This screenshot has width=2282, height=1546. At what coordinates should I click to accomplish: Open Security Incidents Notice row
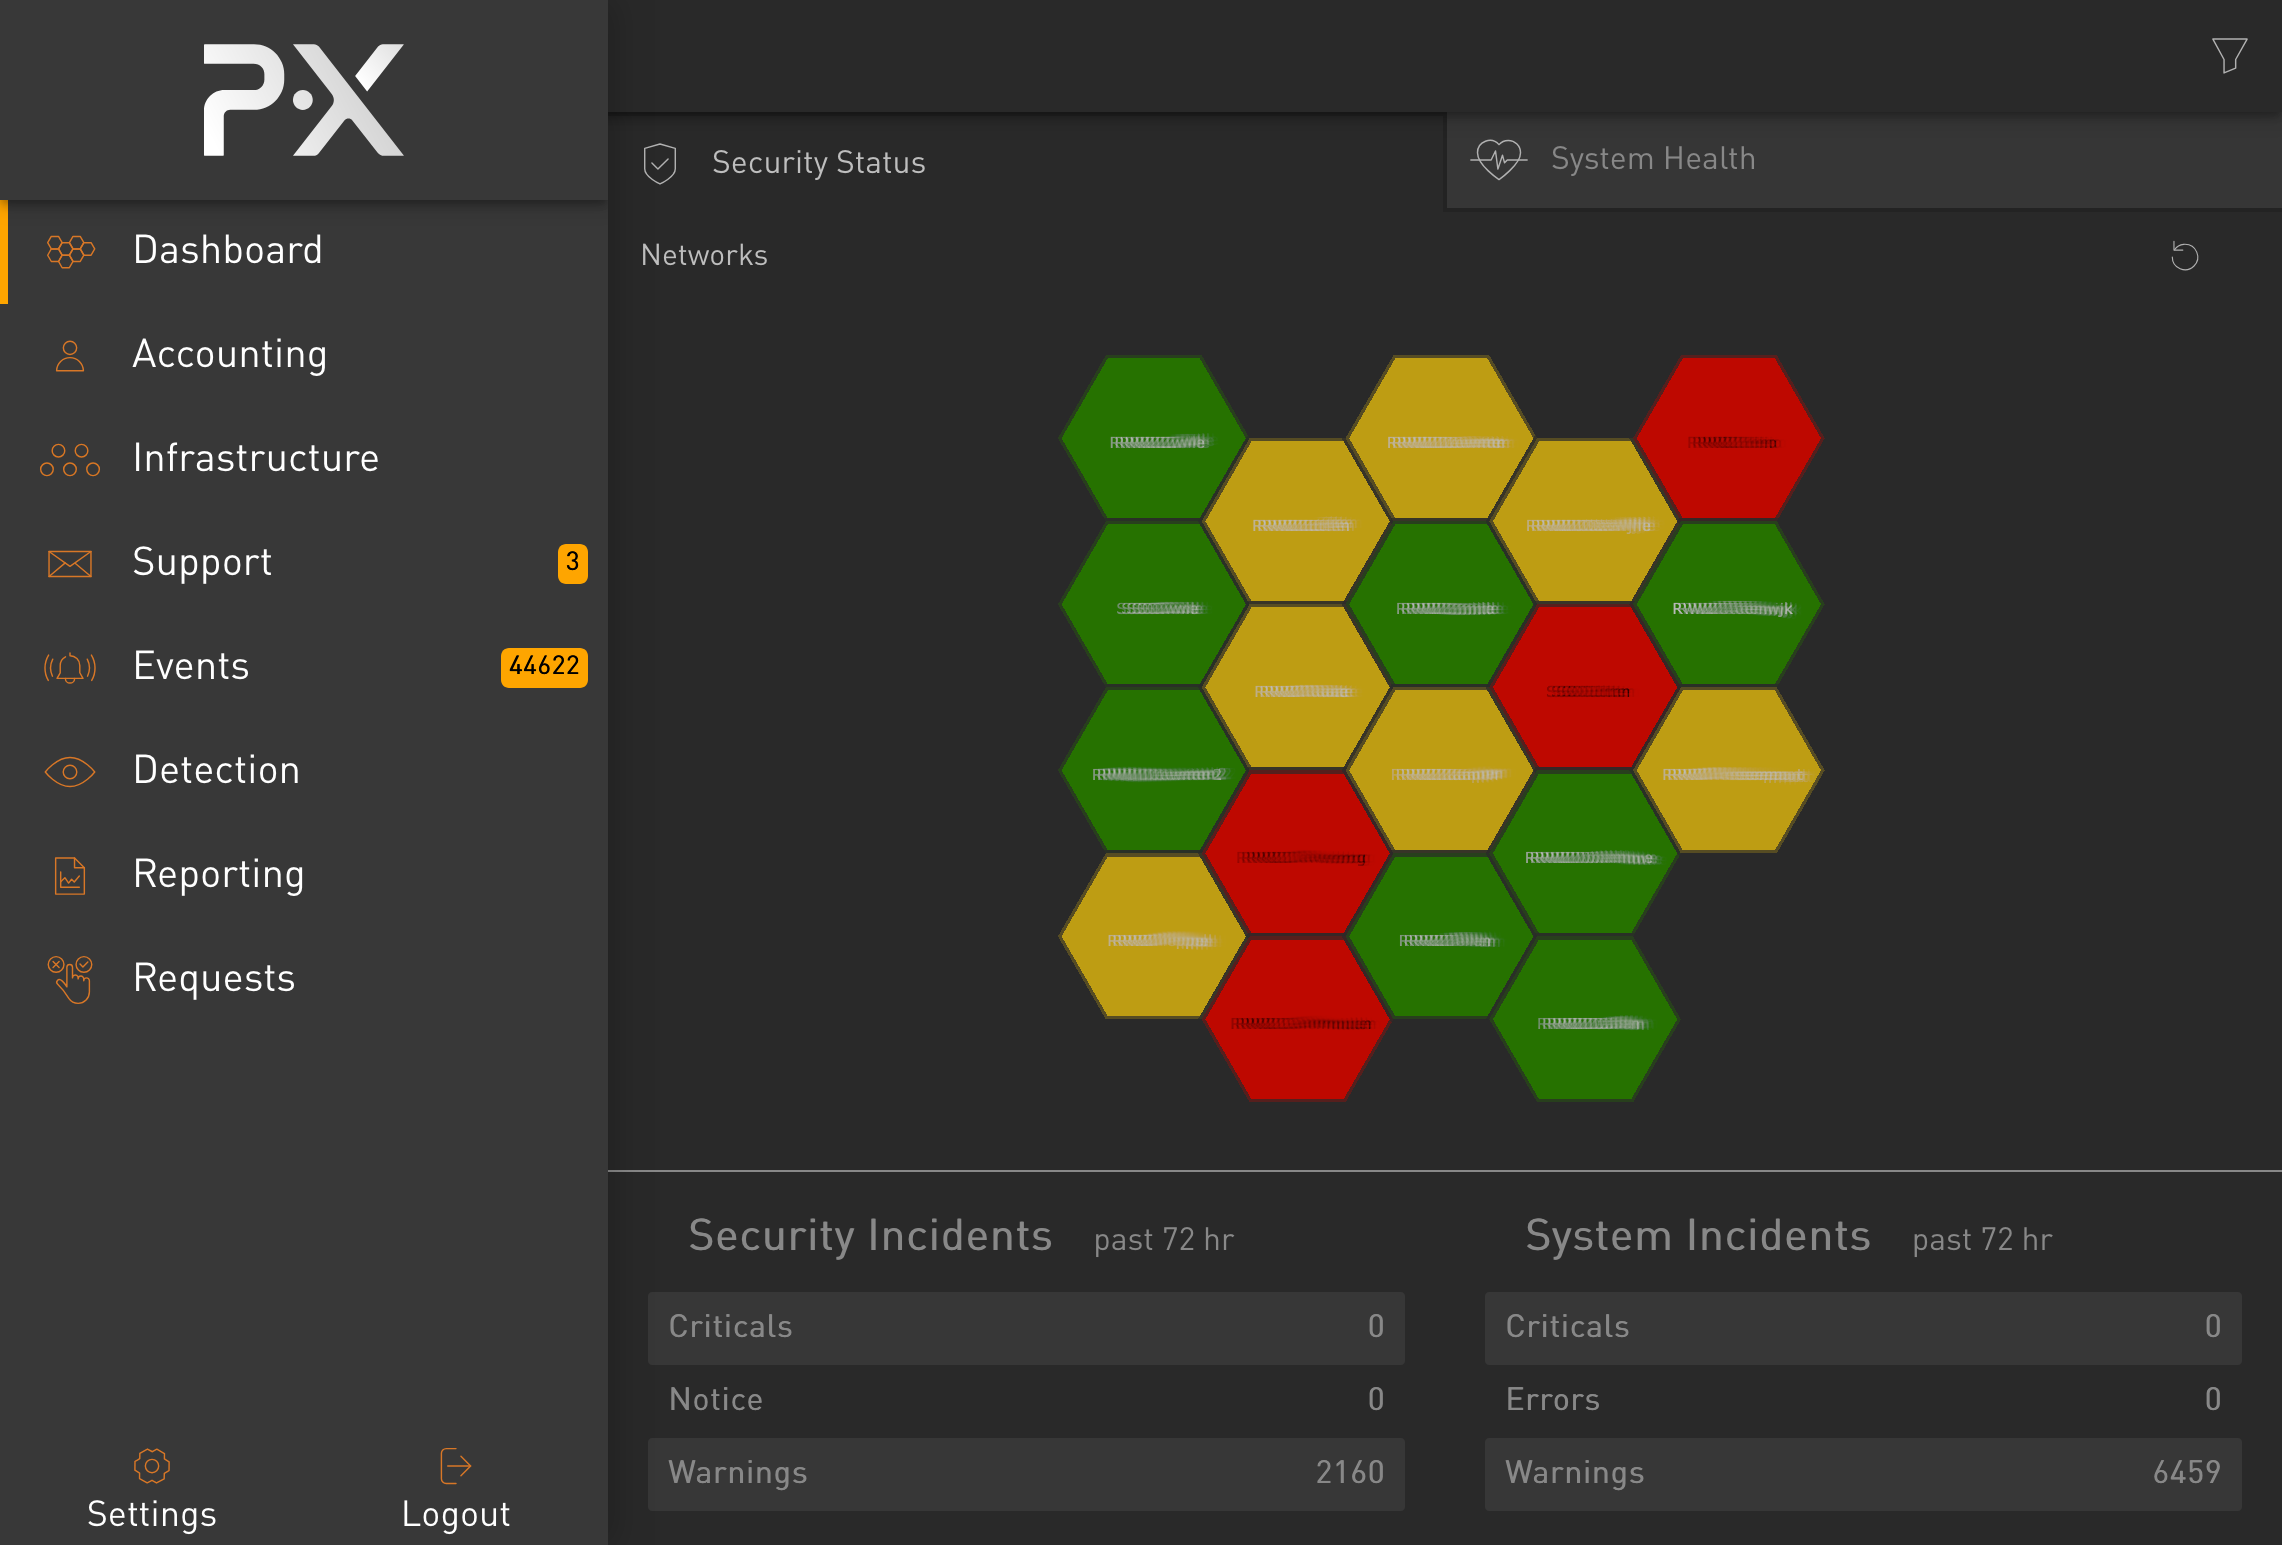click(x=1026, y=1401)
